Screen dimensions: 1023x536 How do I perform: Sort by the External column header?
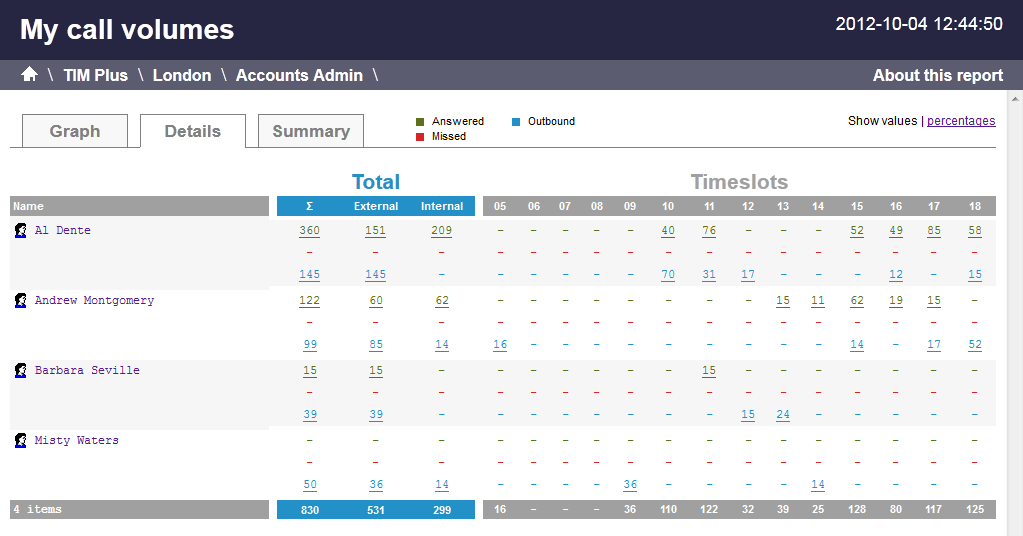coord(376,206)
